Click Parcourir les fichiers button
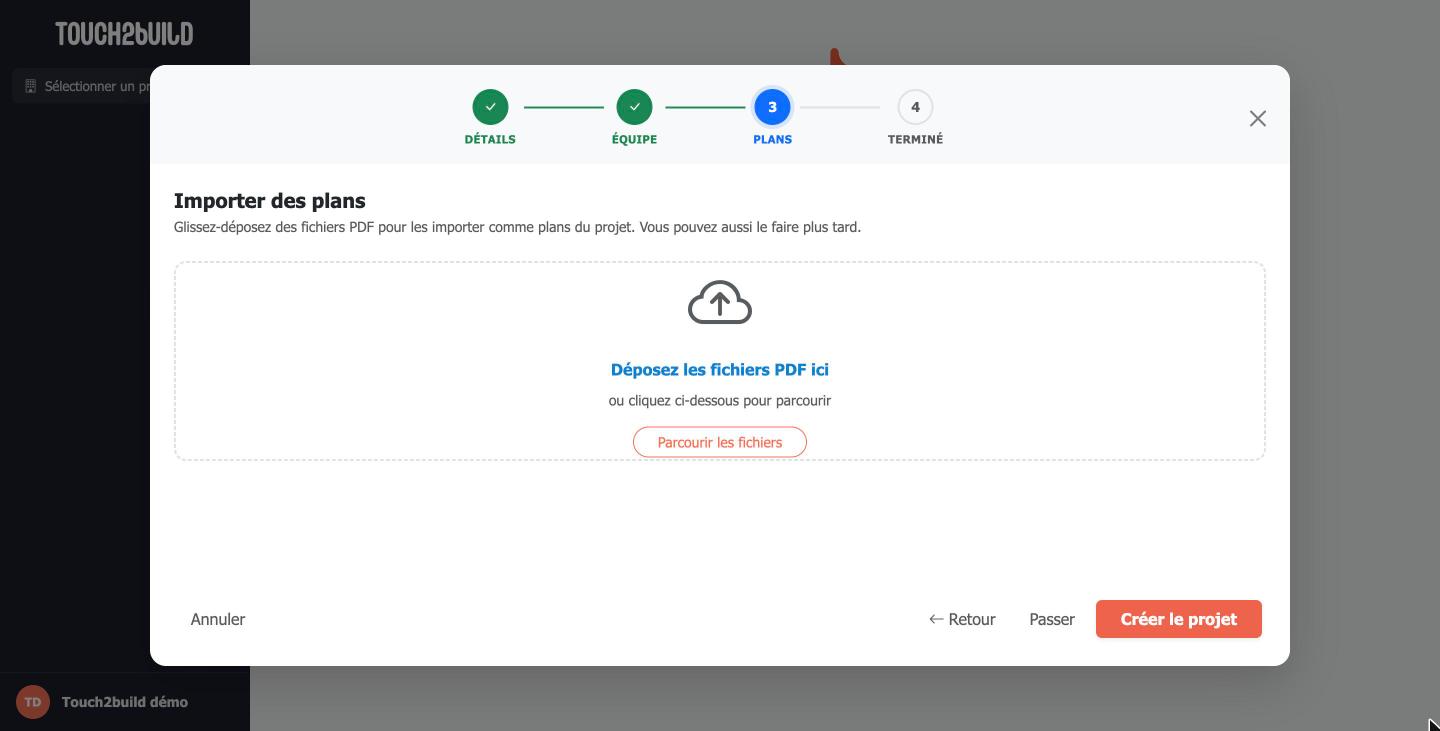 (720, 442)
